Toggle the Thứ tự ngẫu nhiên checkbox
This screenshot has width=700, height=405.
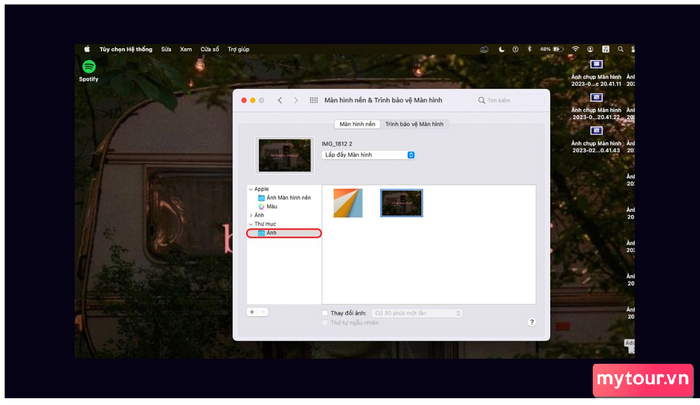pos(325,323)
